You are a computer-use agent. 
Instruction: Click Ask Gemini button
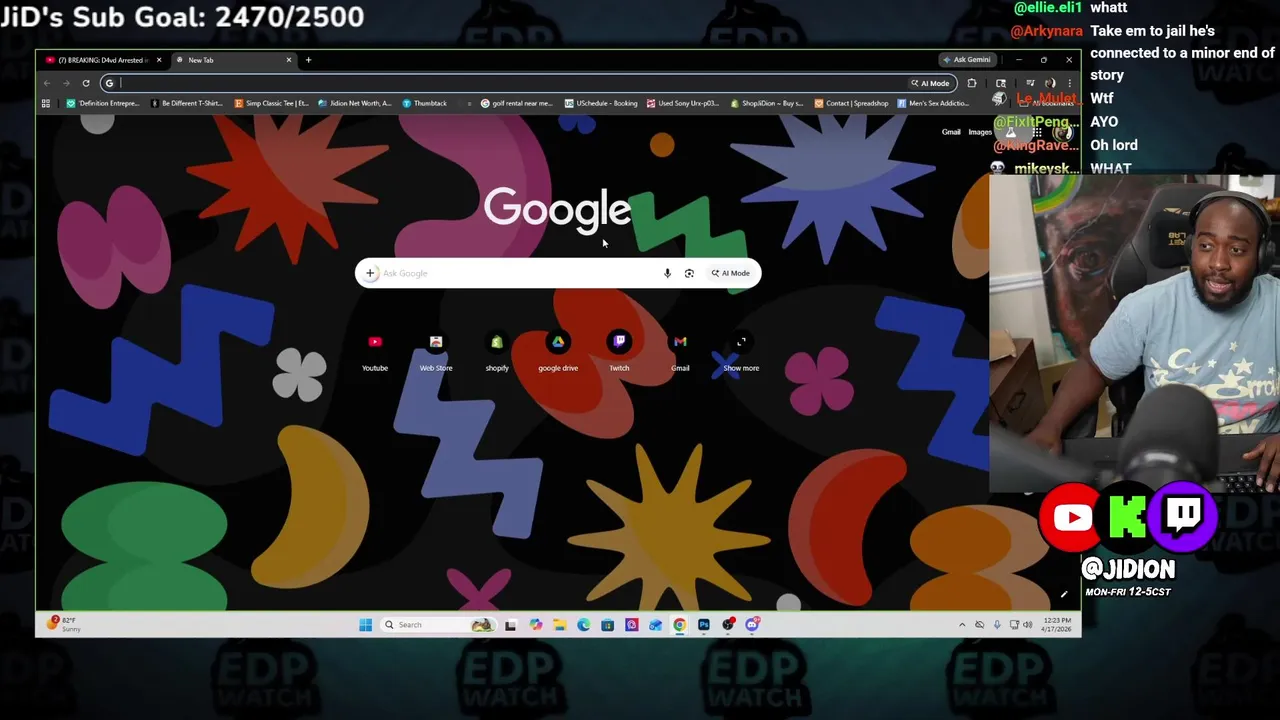click(x=966, y=60)
